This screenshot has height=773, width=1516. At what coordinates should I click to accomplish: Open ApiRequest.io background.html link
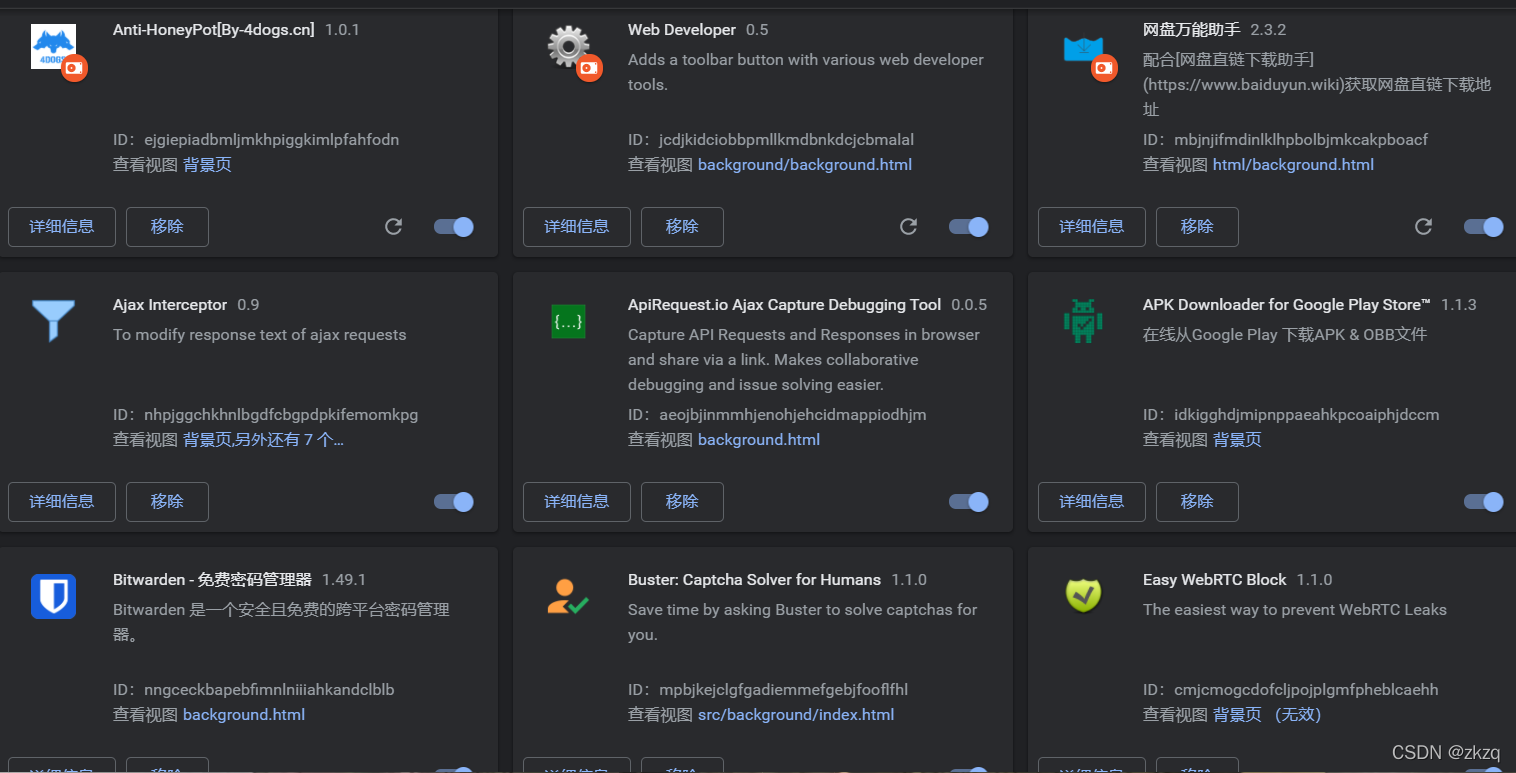tap(759, 440)
